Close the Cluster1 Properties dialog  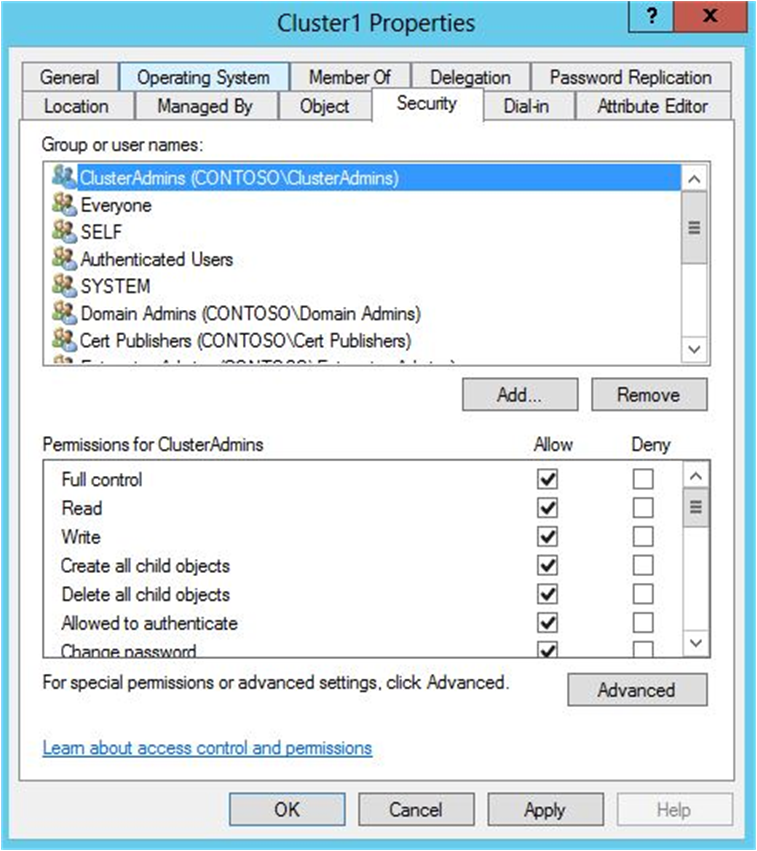click(710, 16)
